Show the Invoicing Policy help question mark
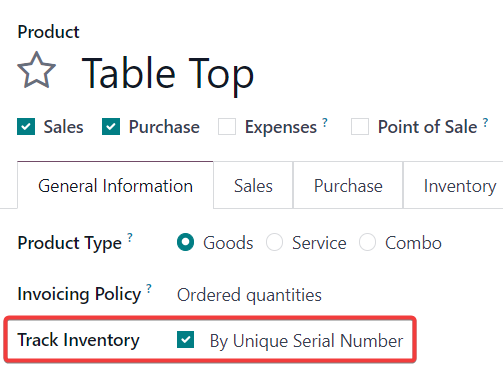503x375 pixels. pyautogui.click(x=149, y=288)
